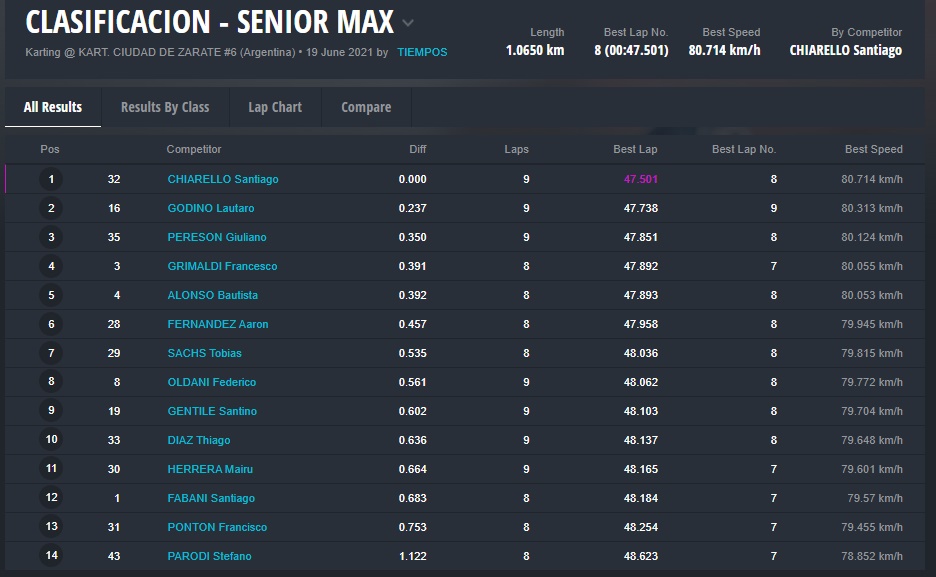
Task: Click the position 14 circle badge
Action: pos(51,556)
